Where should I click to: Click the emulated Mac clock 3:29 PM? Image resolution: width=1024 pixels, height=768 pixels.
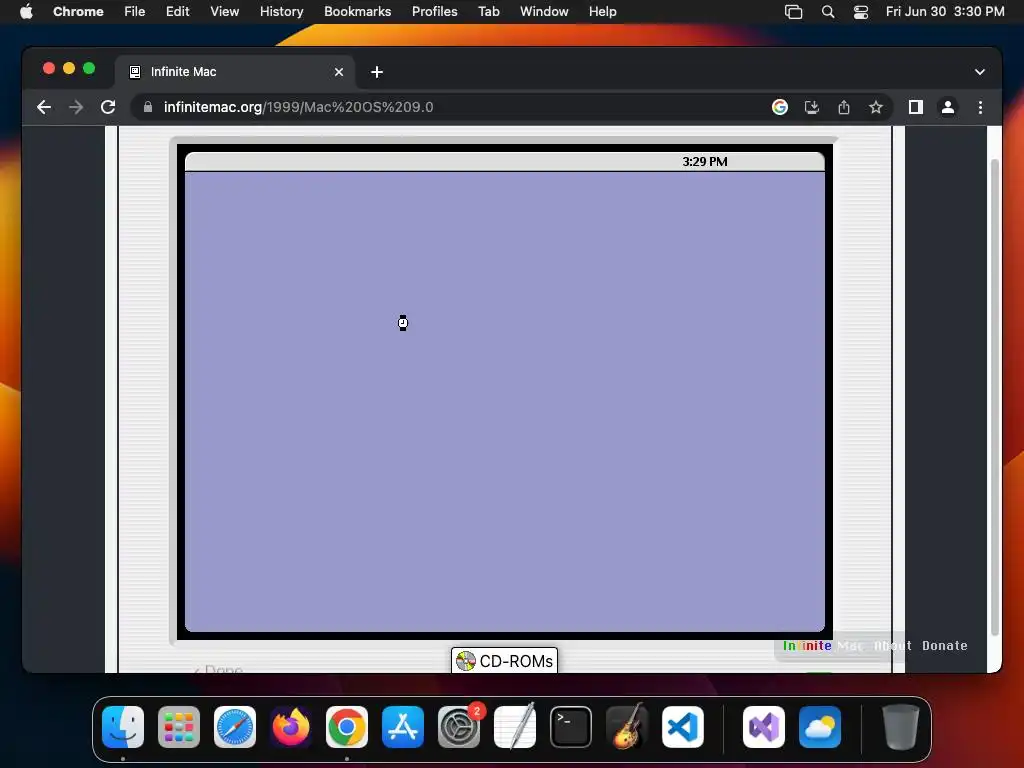705,161
